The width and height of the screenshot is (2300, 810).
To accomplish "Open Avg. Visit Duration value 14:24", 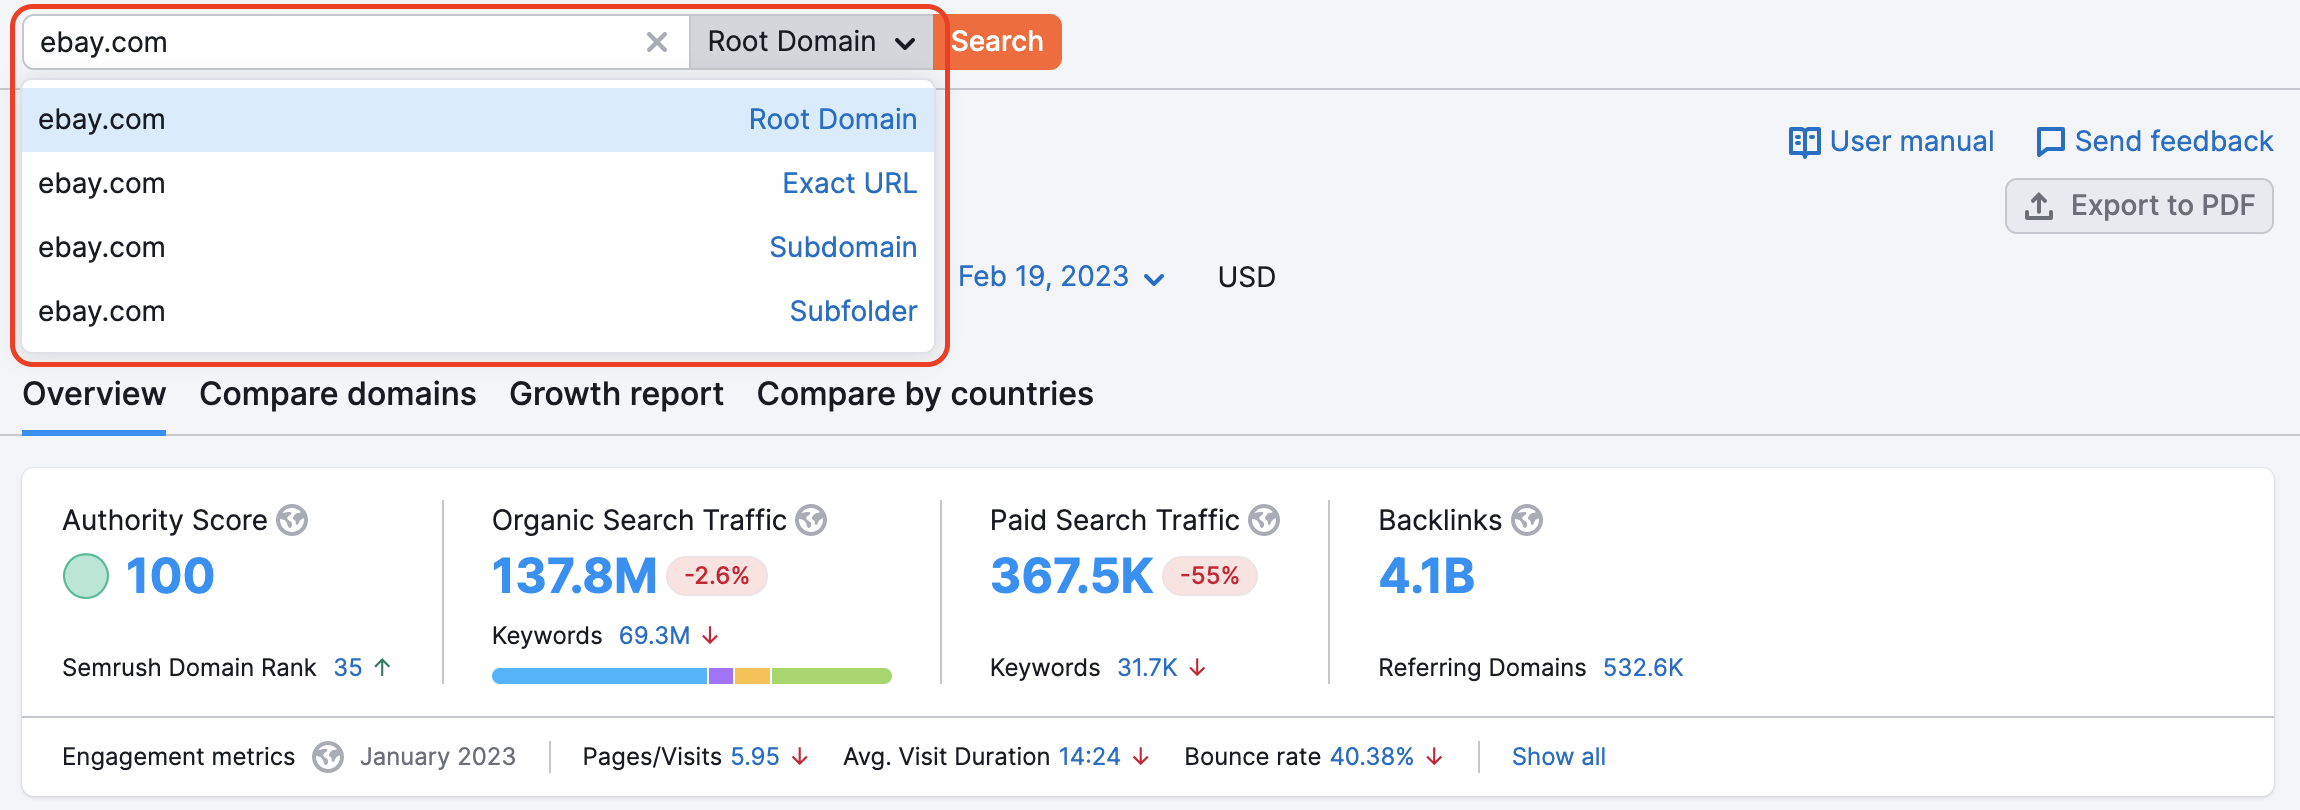I will [x=1089, y=757].
